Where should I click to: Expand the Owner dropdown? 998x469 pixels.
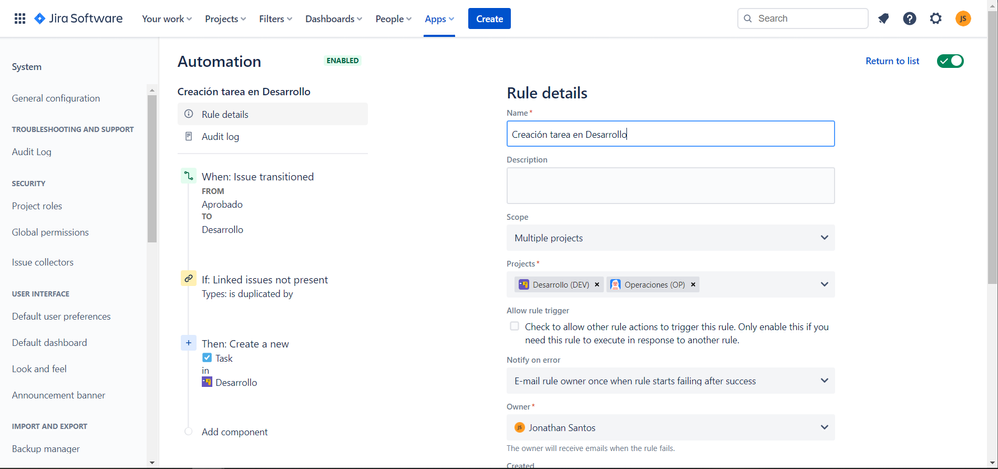670,428
